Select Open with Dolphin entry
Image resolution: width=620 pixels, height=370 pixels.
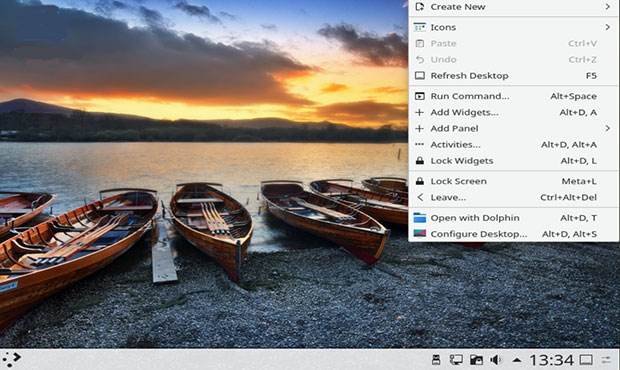[513, 217]
